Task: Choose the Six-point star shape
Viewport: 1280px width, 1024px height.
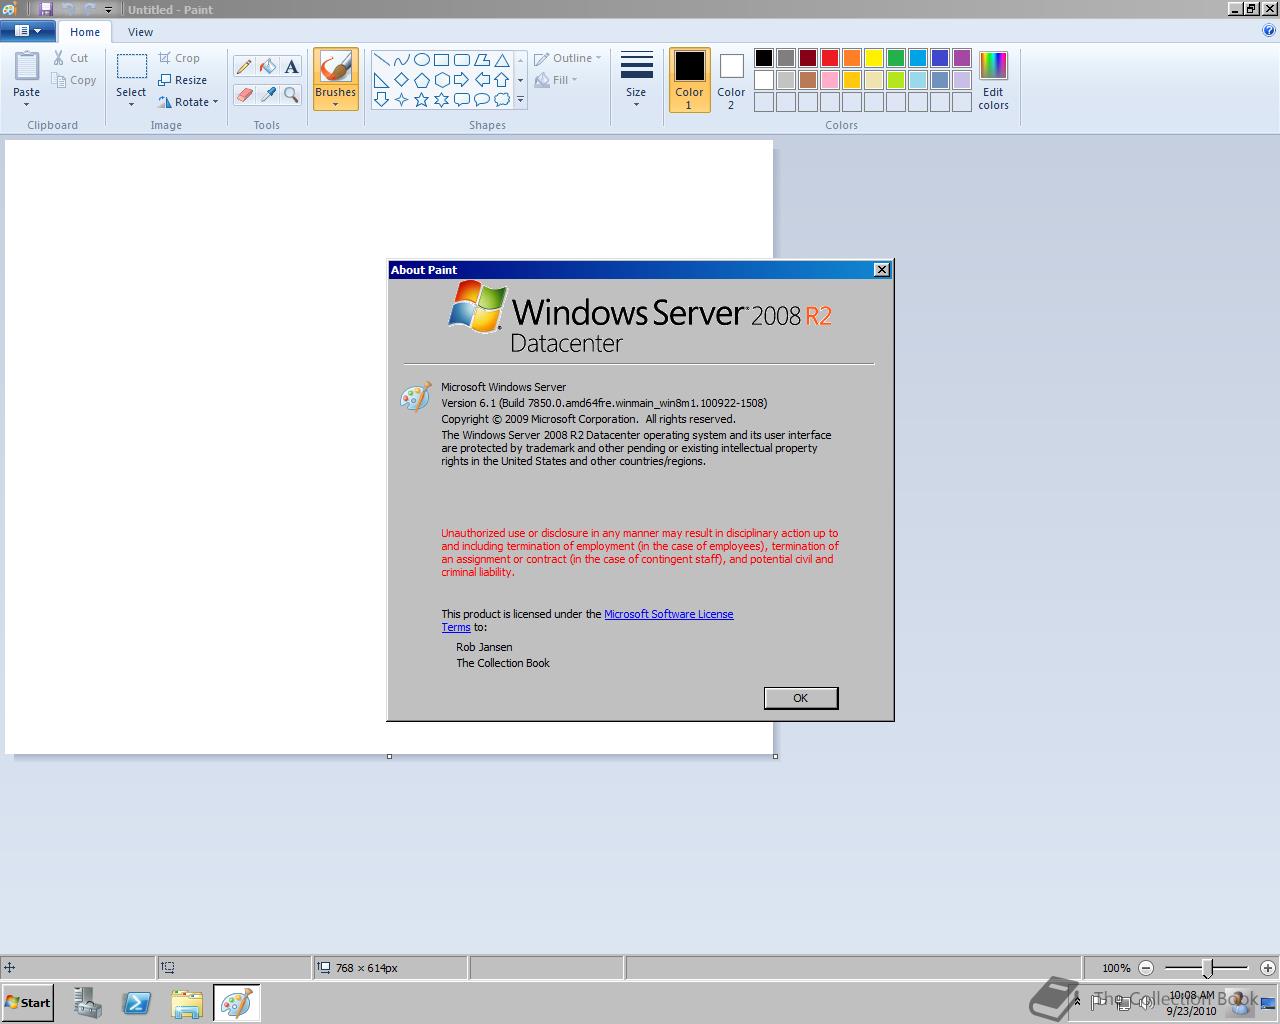Action: (x=441, y=100)
